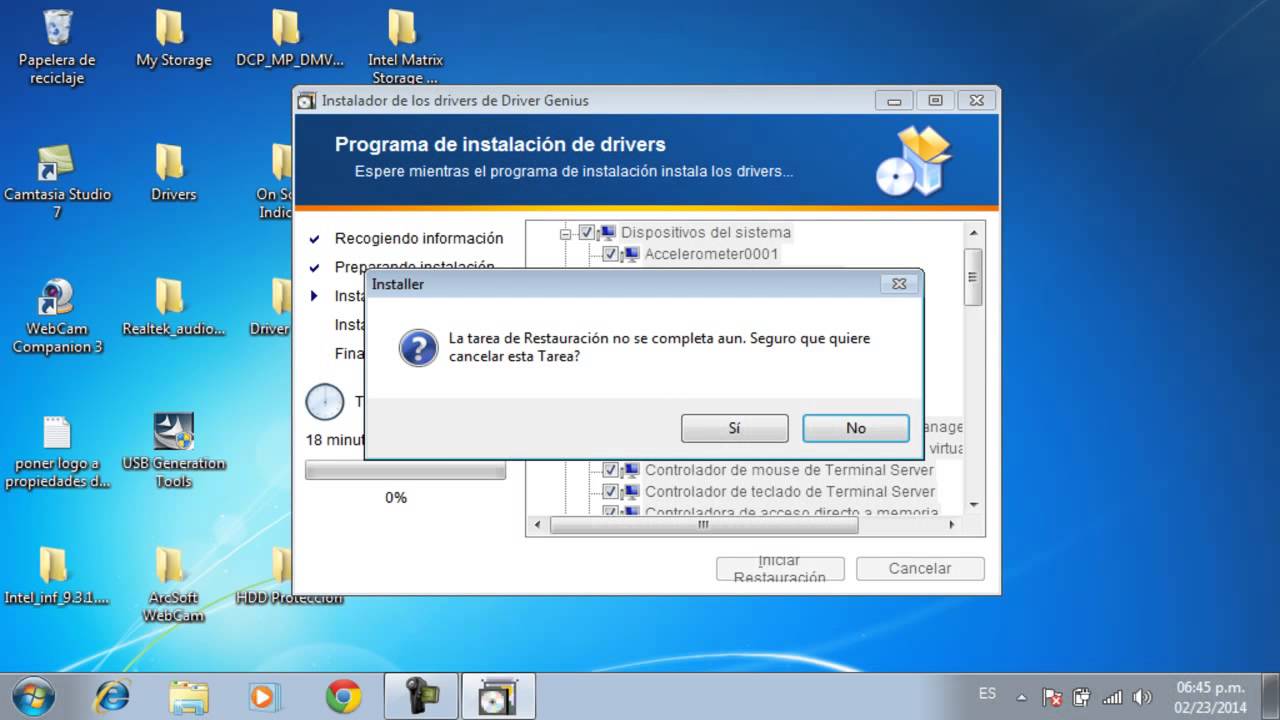The image size is (1280, 720).
Task: Click the Recogiendo información step
Action: [419, 238]
